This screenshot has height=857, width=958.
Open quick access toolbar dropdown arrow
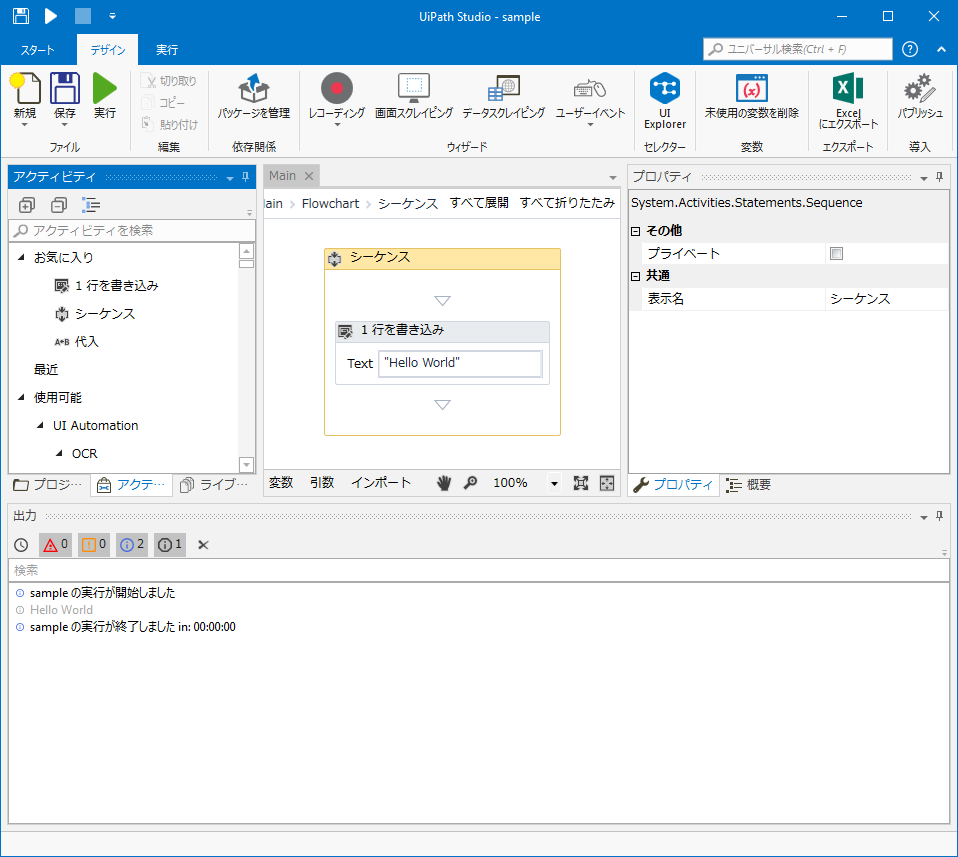pyautogui.click(x=112, y=16)
